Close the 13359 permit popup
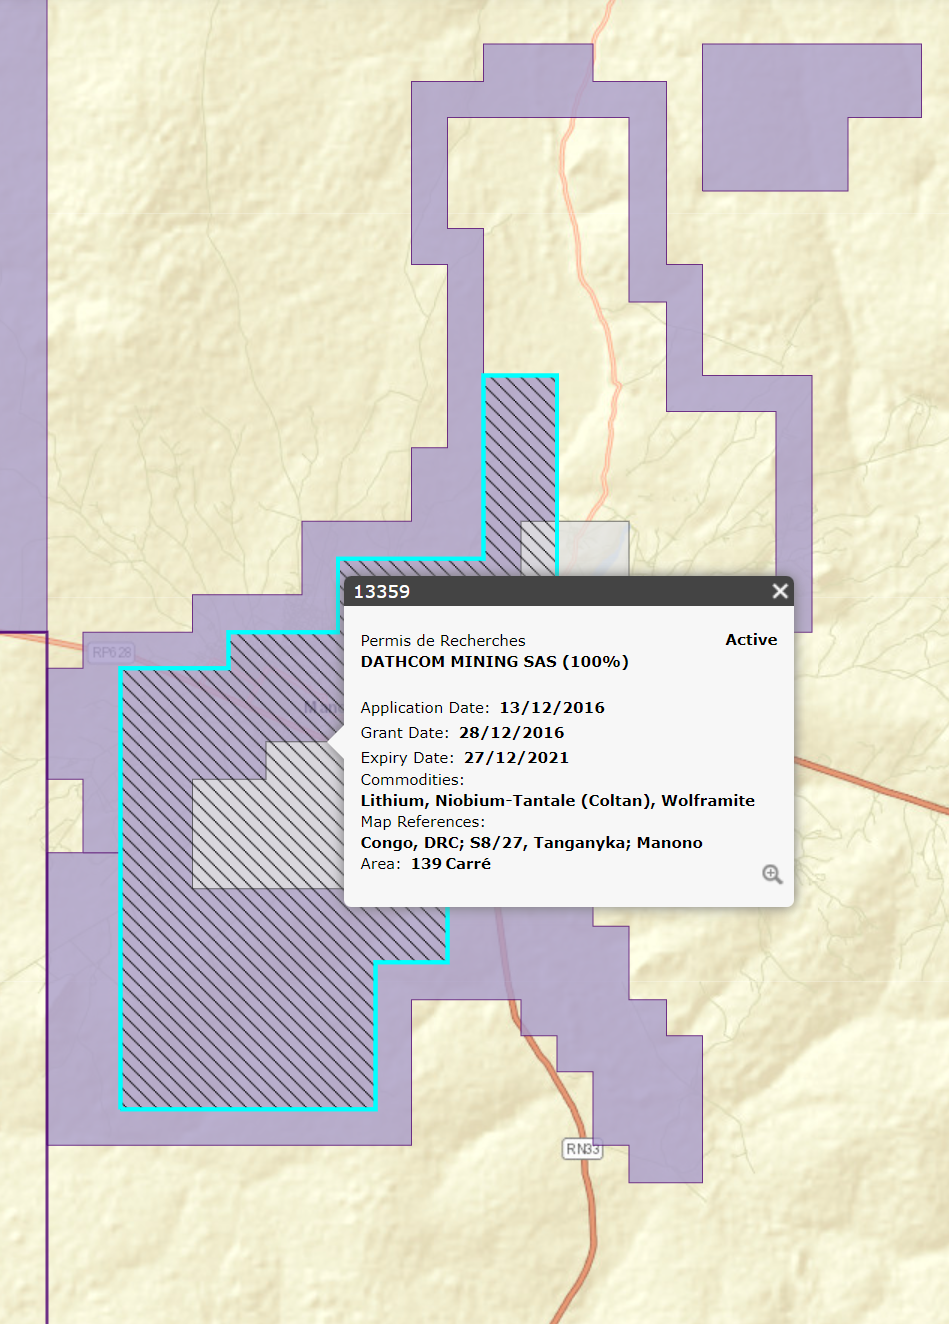This screenshot has width=949, height=1324. tap(780, 591)
